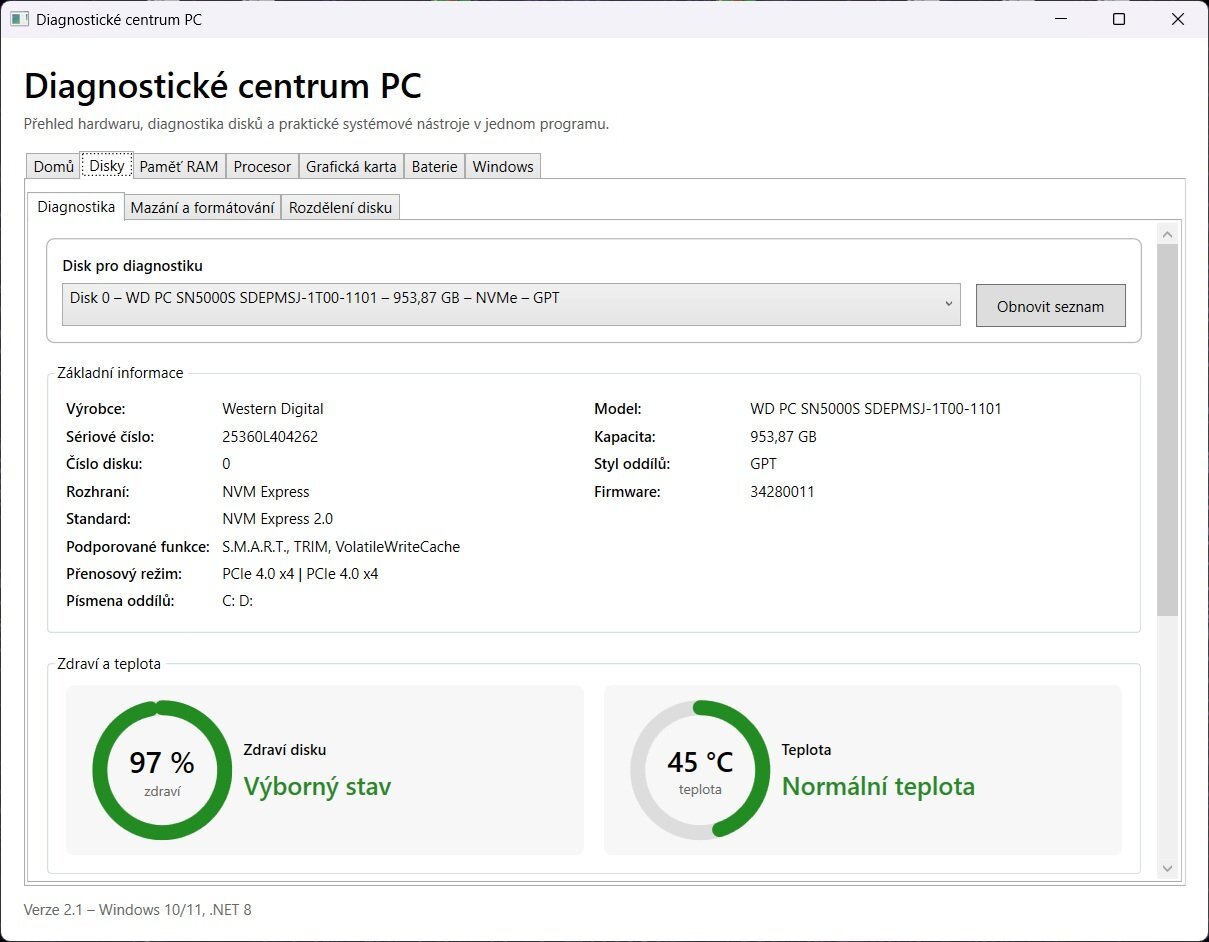The image size is (1209, 942).
Task: Return to the Domů tab
Action: coord(54,166)
